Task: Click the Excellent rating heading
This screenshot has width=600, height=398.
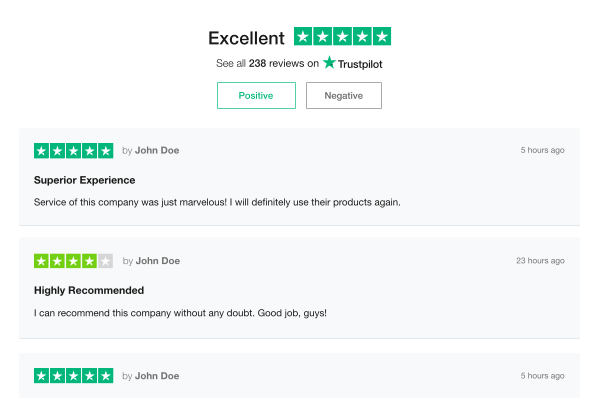Action: tap(246, 38)
